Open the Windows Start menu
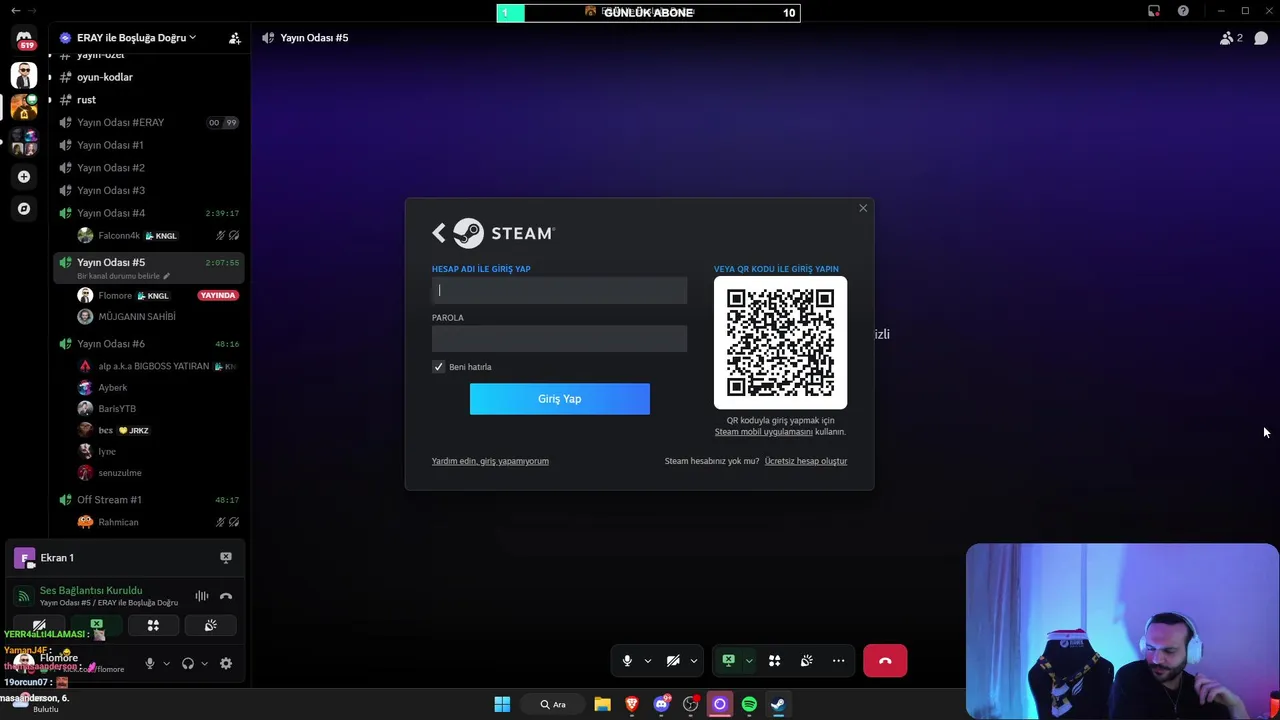1280x720 pixels. tap(502, 704)
